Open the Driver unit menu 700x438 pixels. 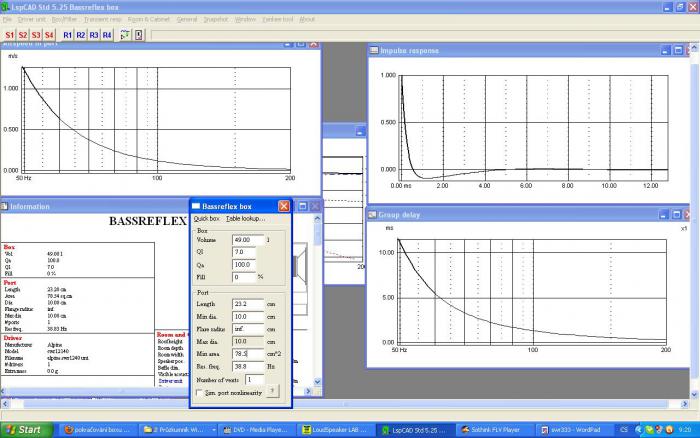[x=32, y=19]
